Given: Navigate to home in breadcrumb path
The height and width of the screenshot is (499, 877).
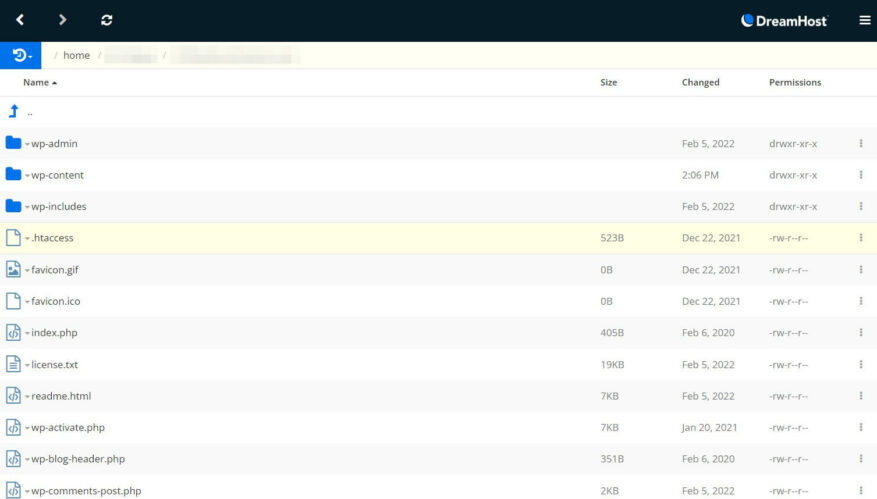Looking at the screenshot, I should pyautogui.click(x=76, y=56).
